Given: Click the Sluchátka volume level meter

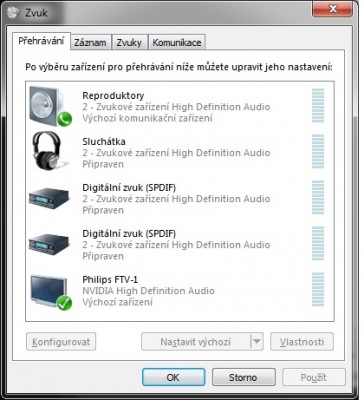Looking at the screenshot, I should tap(318, 151).
